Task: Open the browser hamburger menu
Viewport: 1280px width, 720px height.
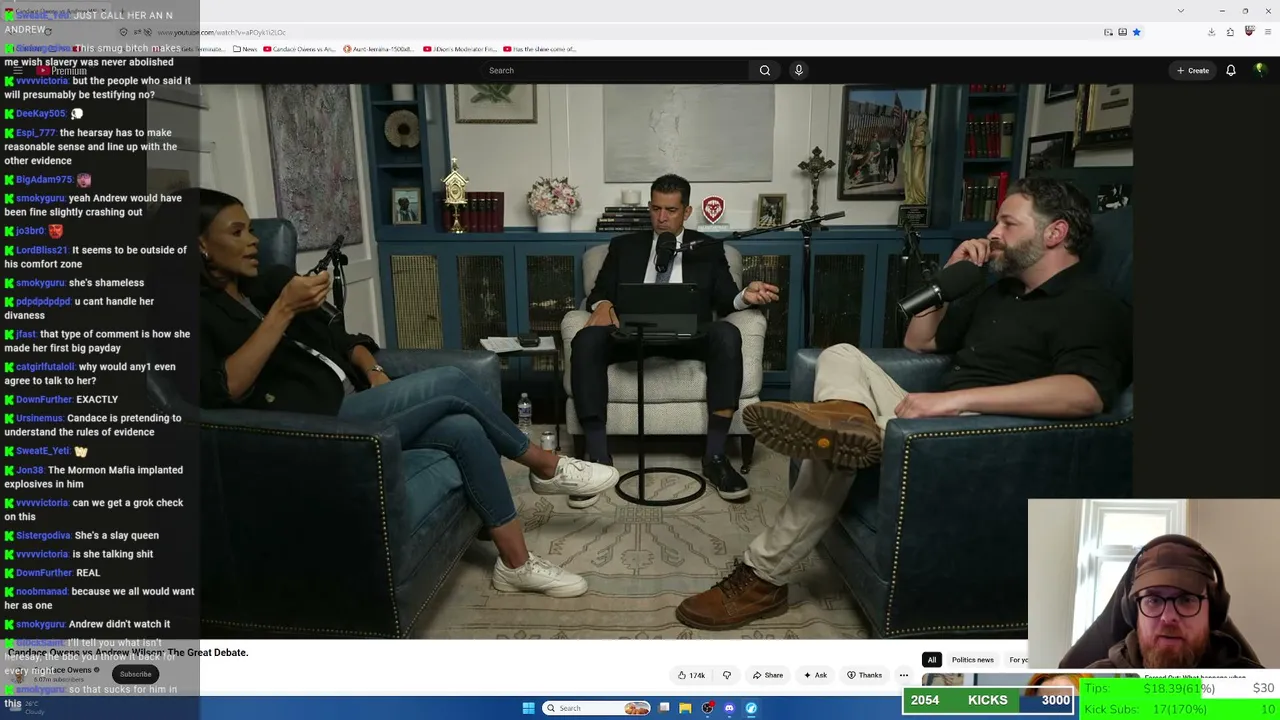Action: pos(1267,32)
